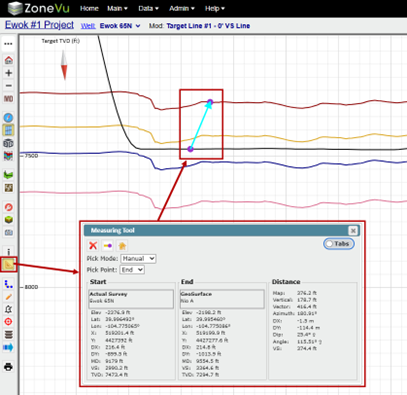Toggle the measuring tool ruler icon
This screenshot has width=407, height=395.
pyautogui.click(x=8, y=264)
